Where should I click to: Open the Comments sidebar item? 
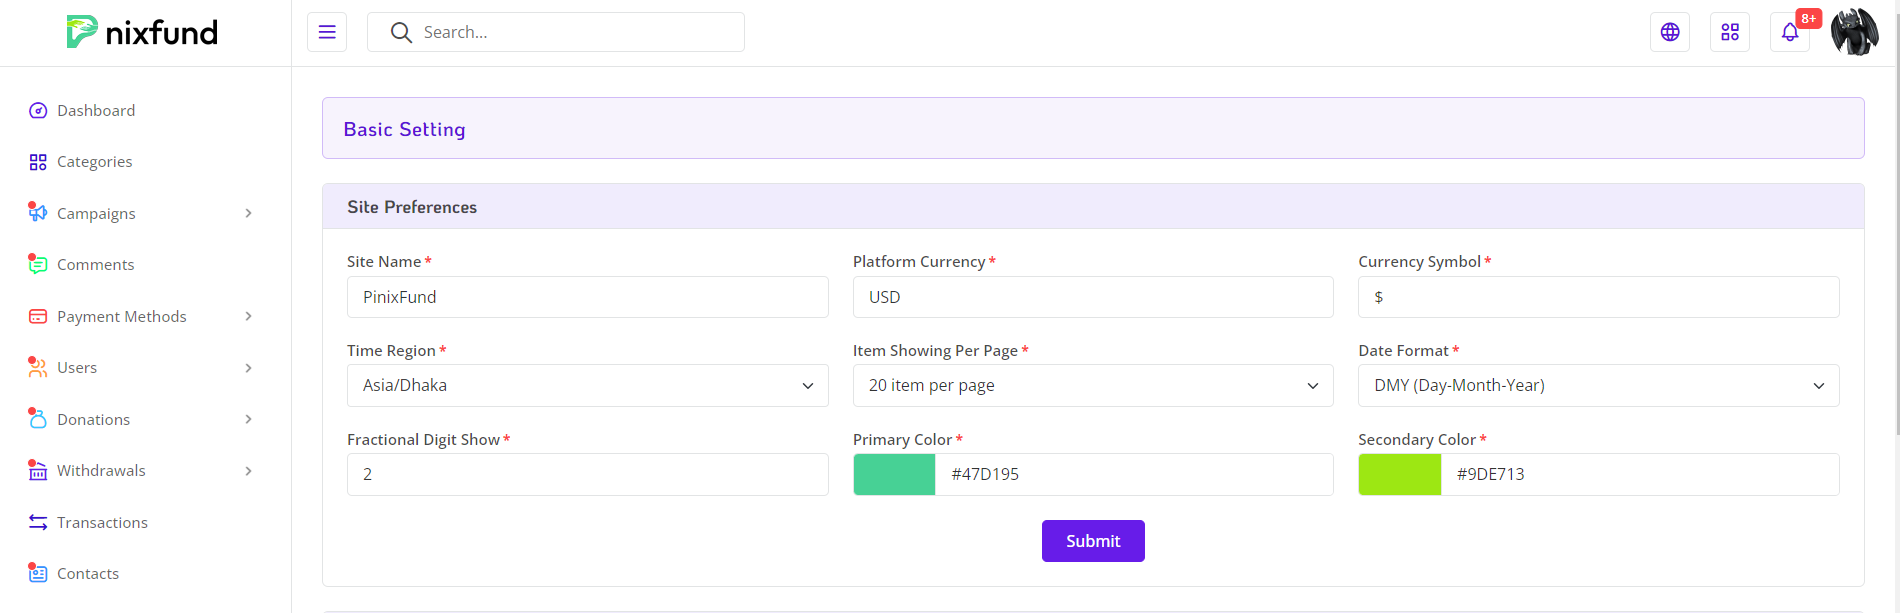tap(95, 265)
